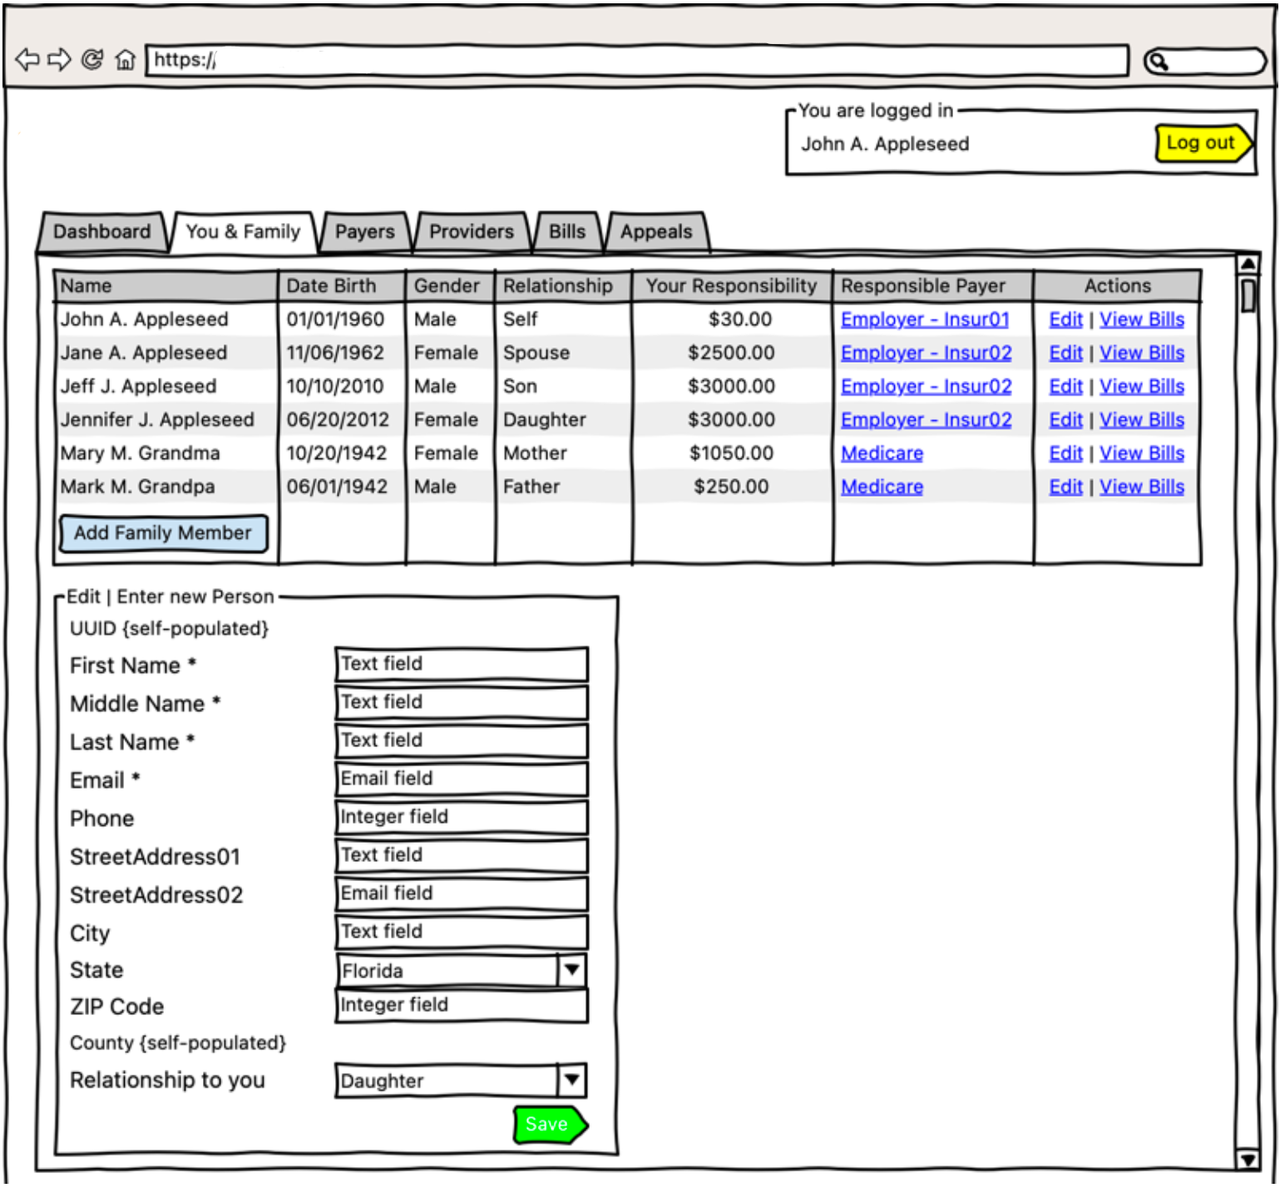Open Medicare link for Mary M. Grandma

click(881, 453)
